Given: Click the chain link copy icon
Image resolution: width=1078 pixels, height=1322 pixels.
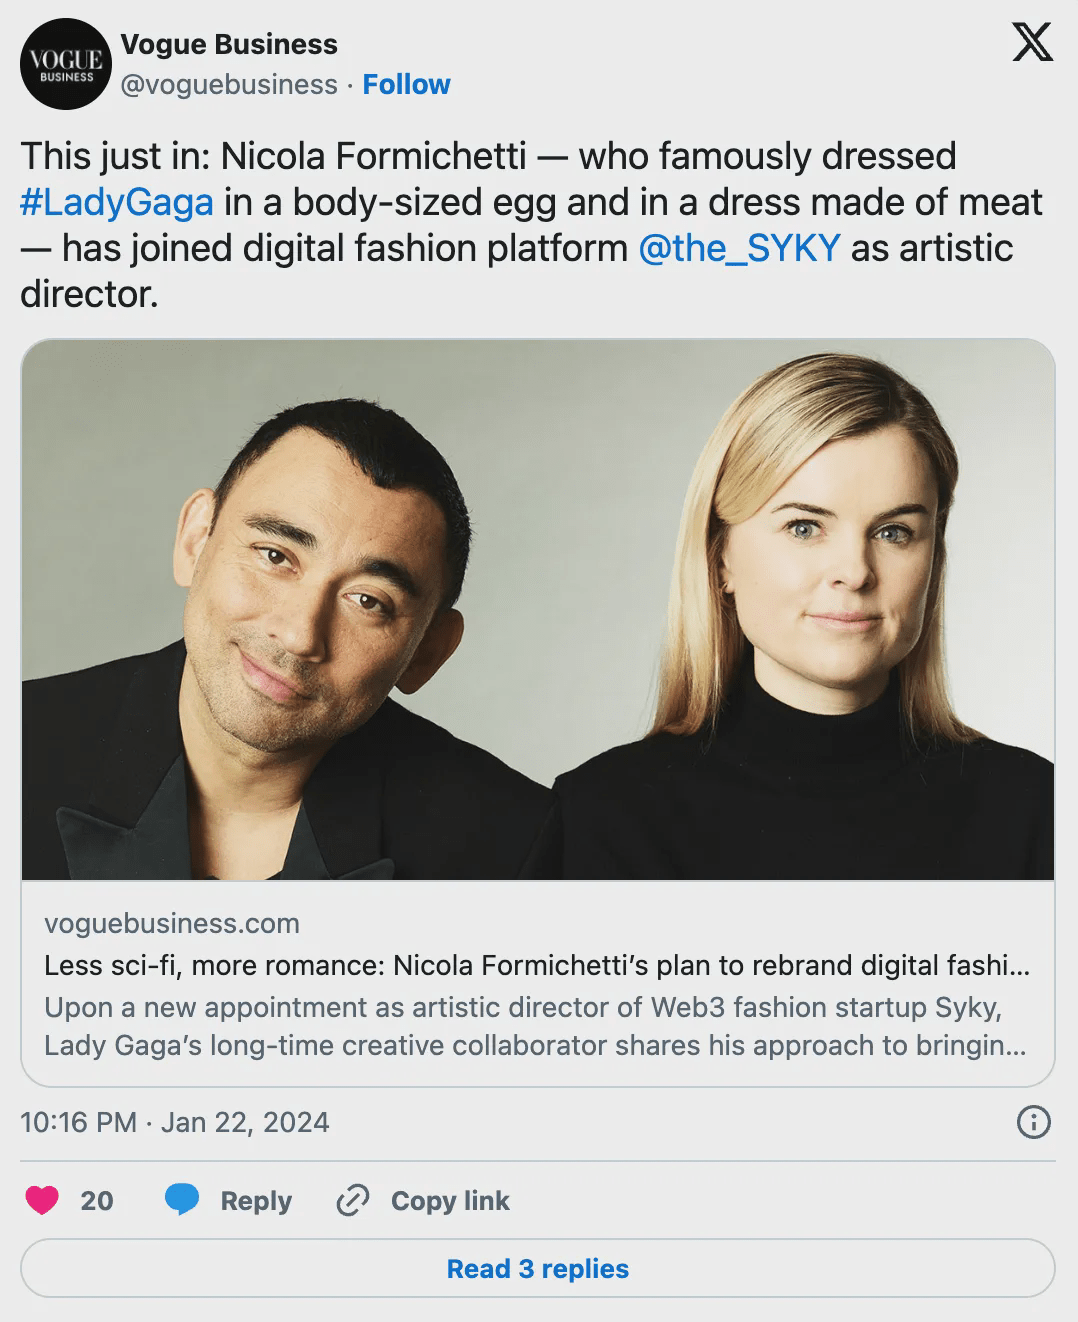Looking at the screenshot, I should pos(353,1200).
